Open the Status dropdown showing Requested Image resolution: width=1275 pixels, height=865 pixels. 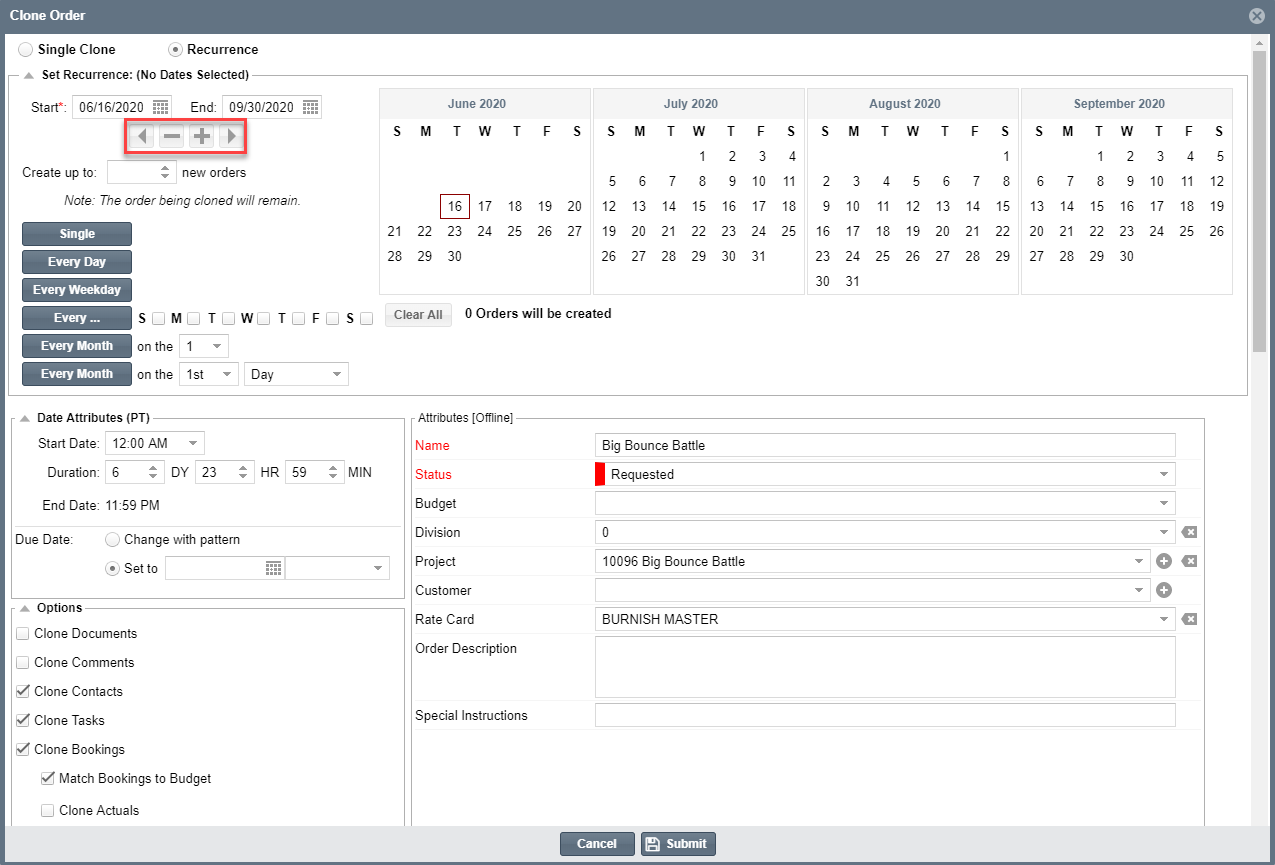click(x=1164, y=475)
